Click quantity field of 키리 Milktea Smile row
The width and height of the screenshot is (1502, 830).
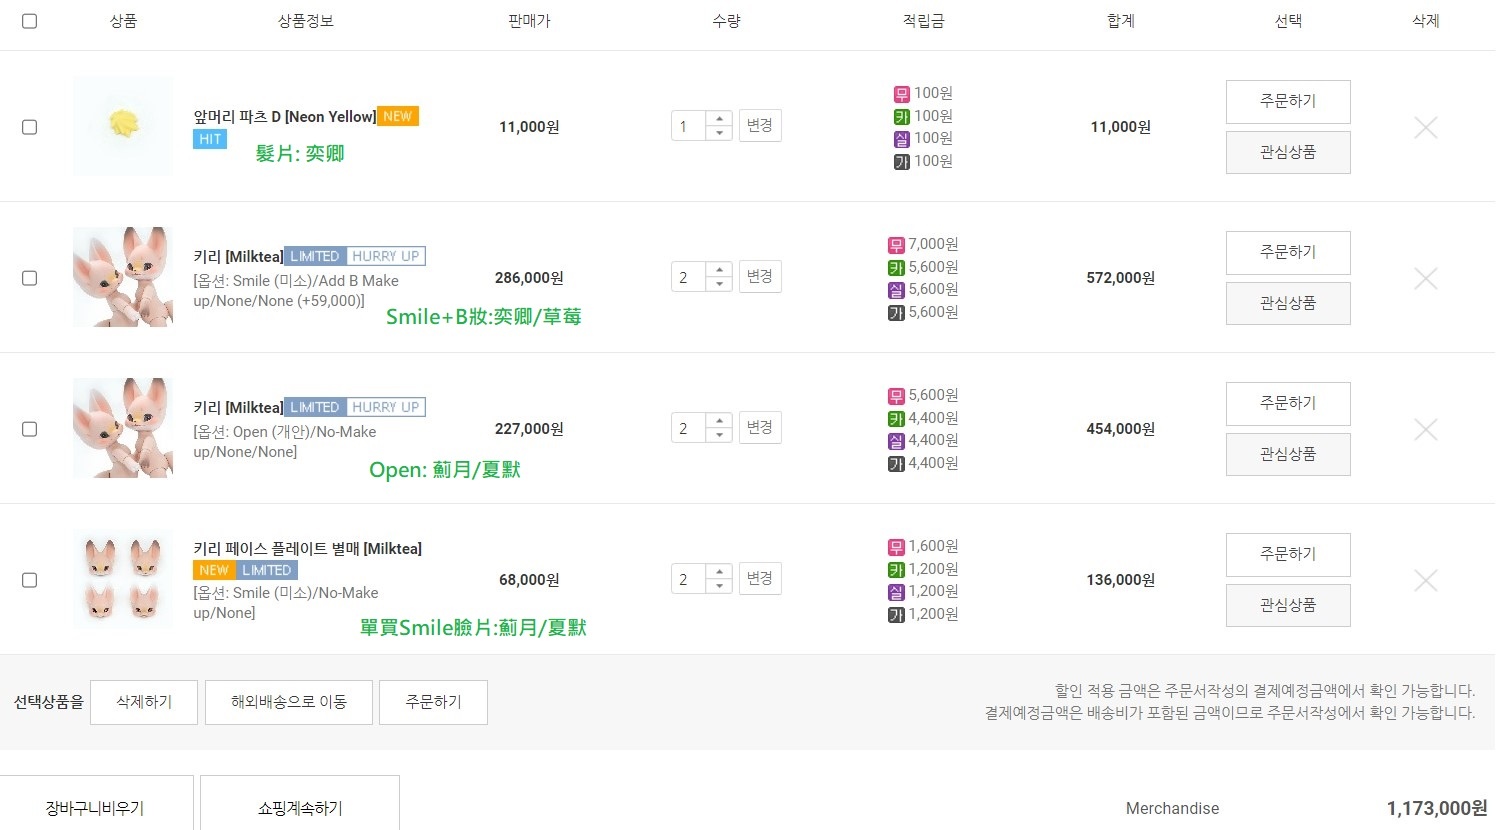point(688,277)
